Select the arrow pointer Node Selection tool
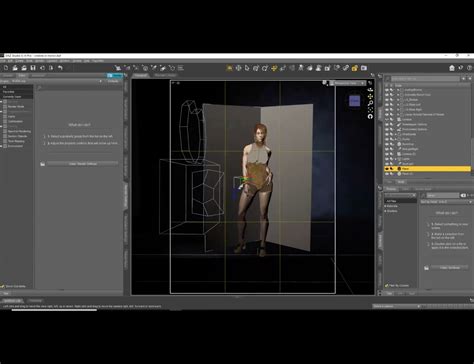The width and height of the screenshot is (474, 364). click(x=247, y=68)
